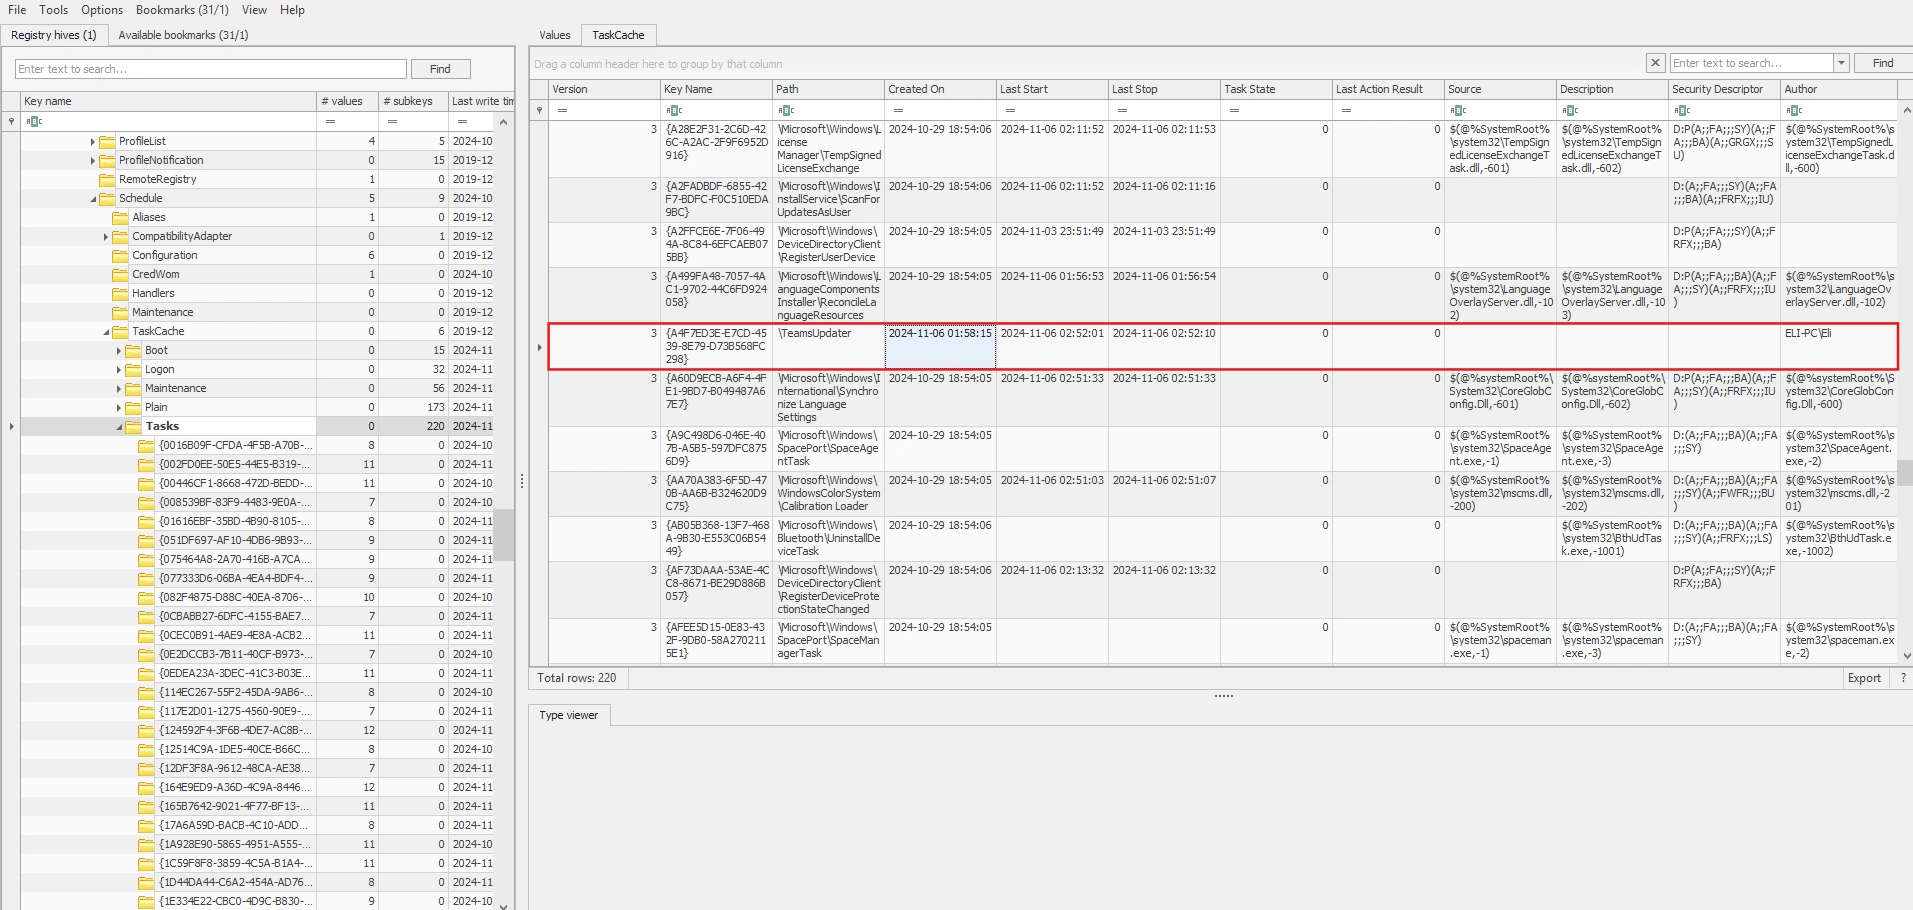Click the equals filter icon under # values column
The height and width of the screenshot is (910, 1913).
coord(330,121)
